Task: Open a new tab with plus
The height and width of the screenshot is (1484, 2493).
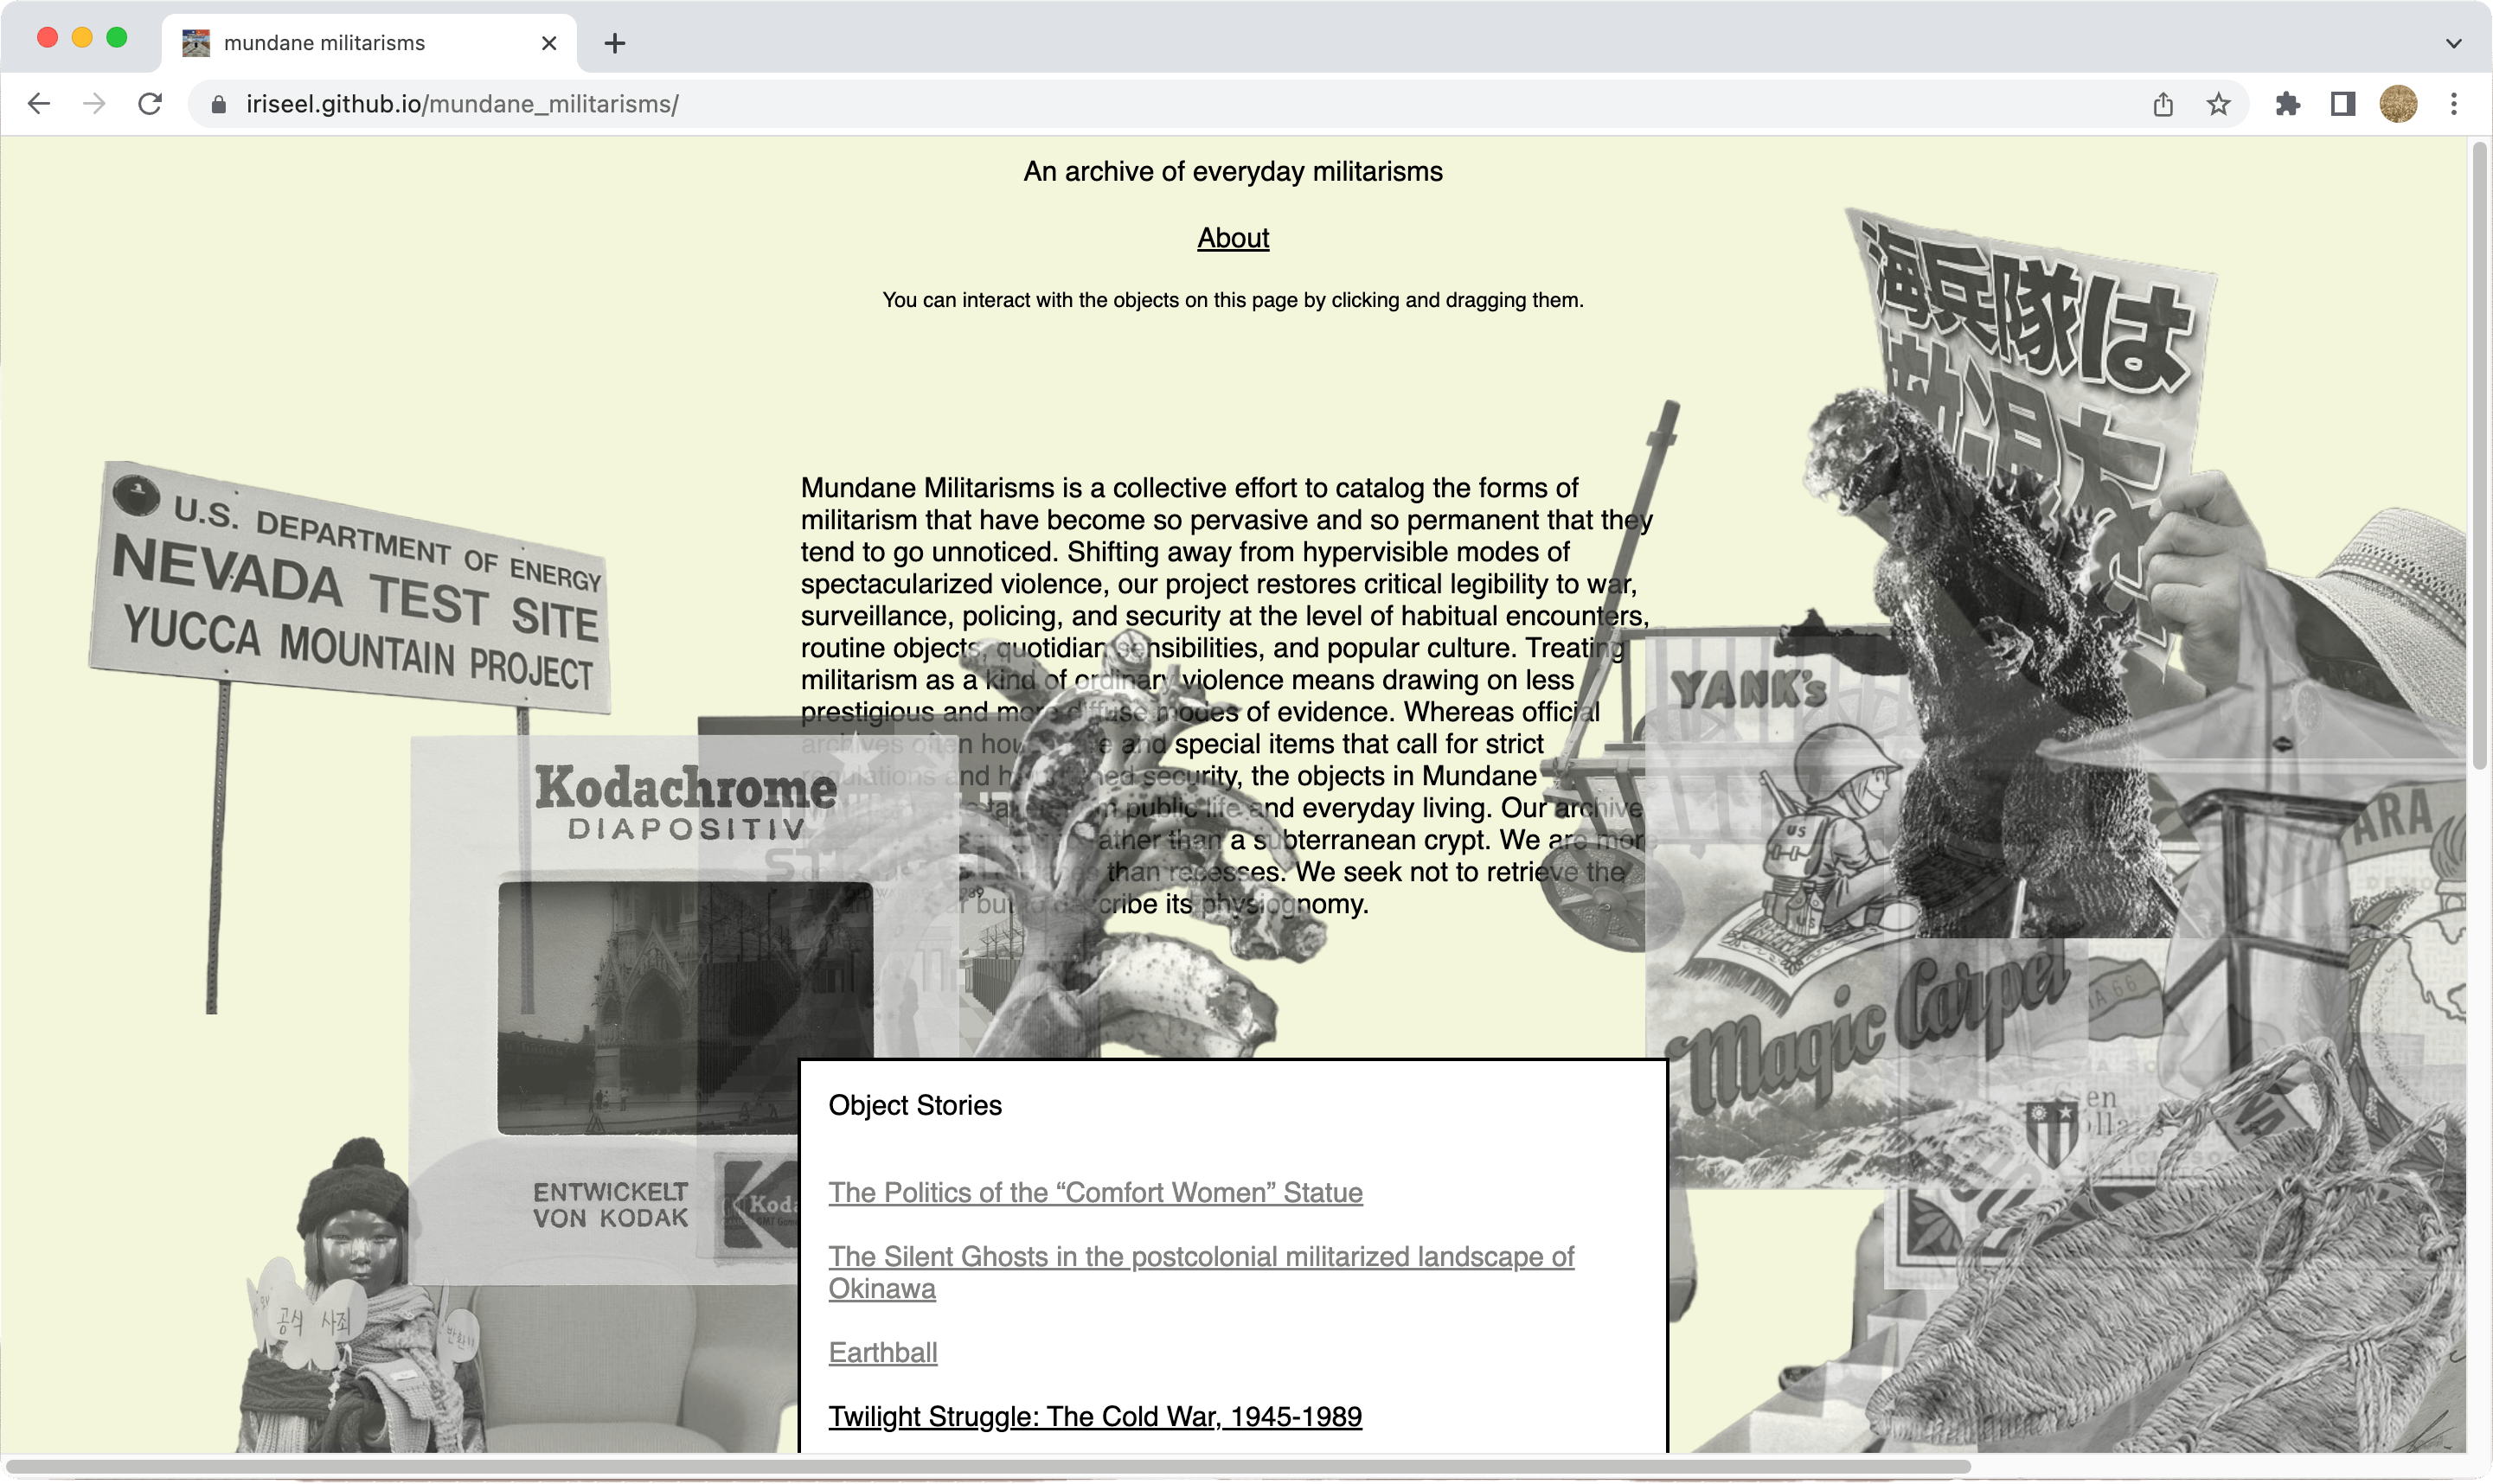Action: [x=615, y=43]
